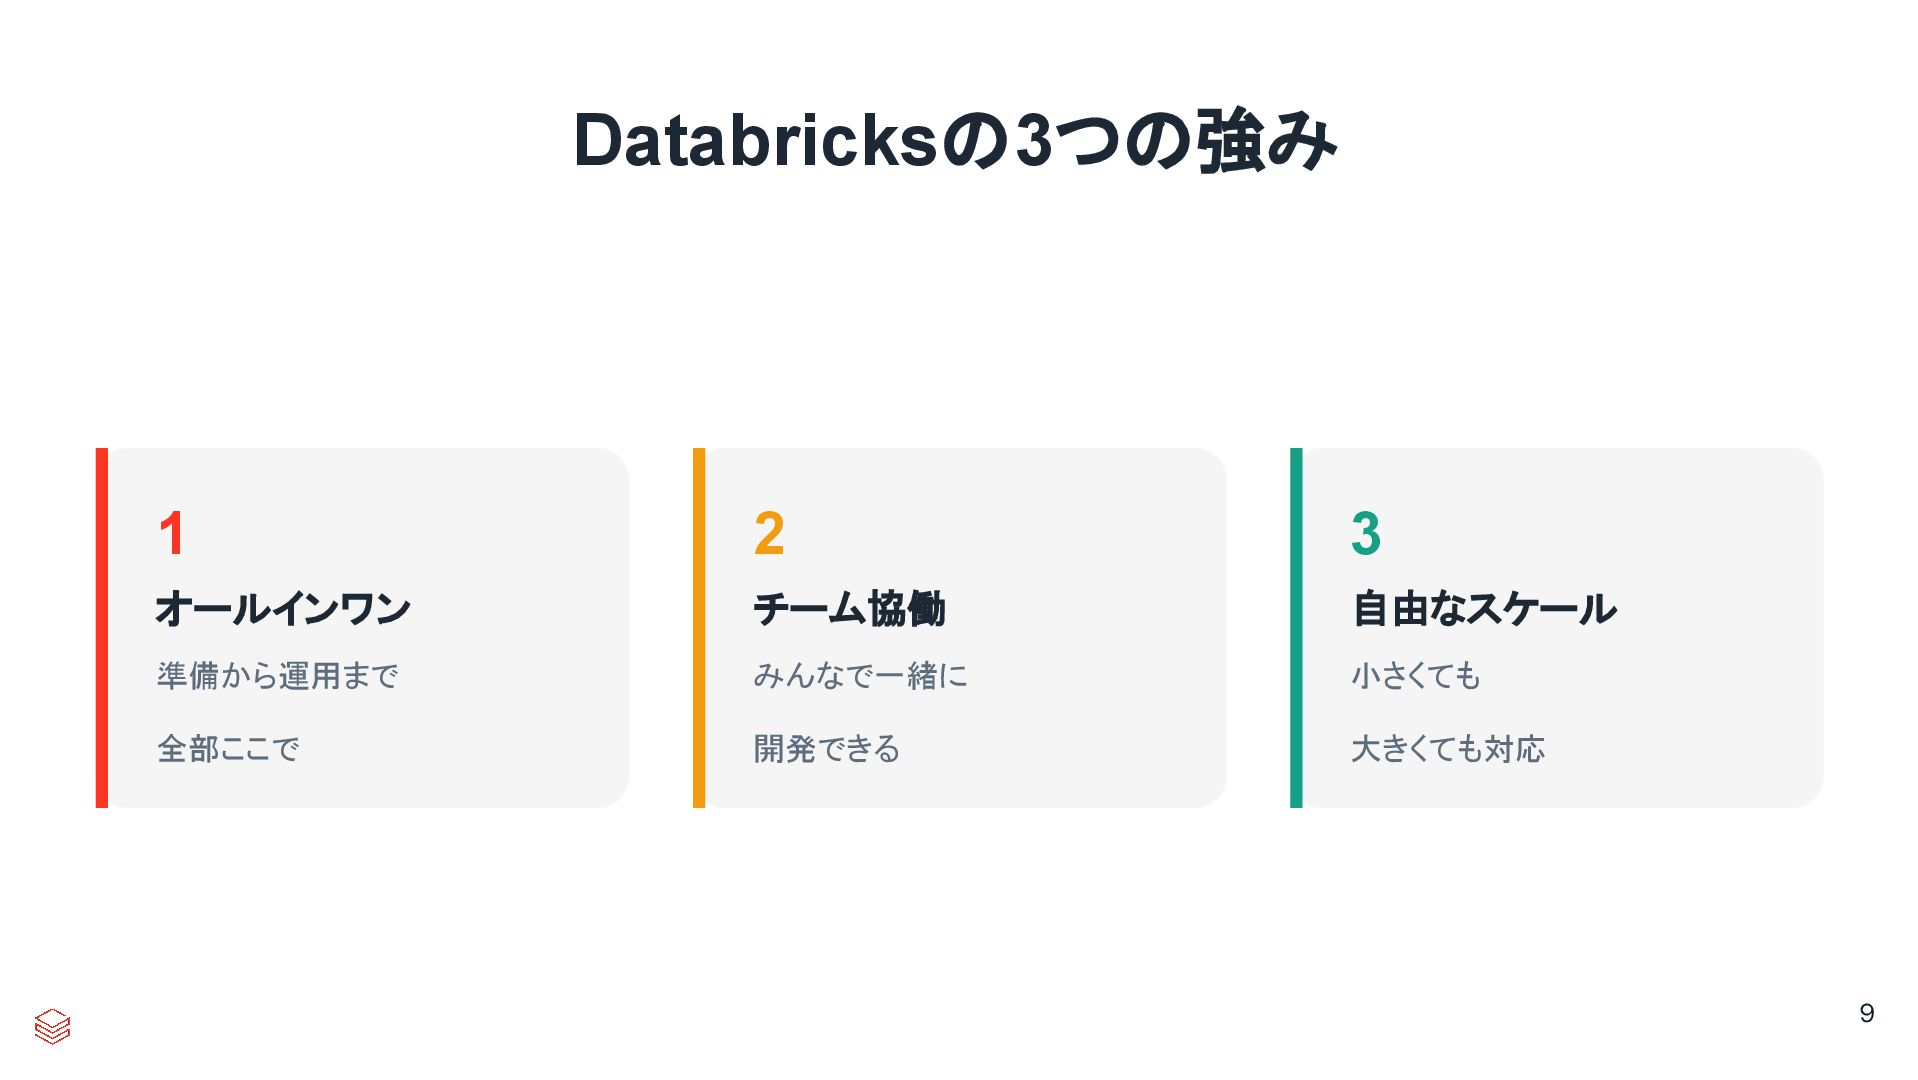Click the text みんなで一緒に
Viewport: 1918px width, 1080px height.
point(861,676)
